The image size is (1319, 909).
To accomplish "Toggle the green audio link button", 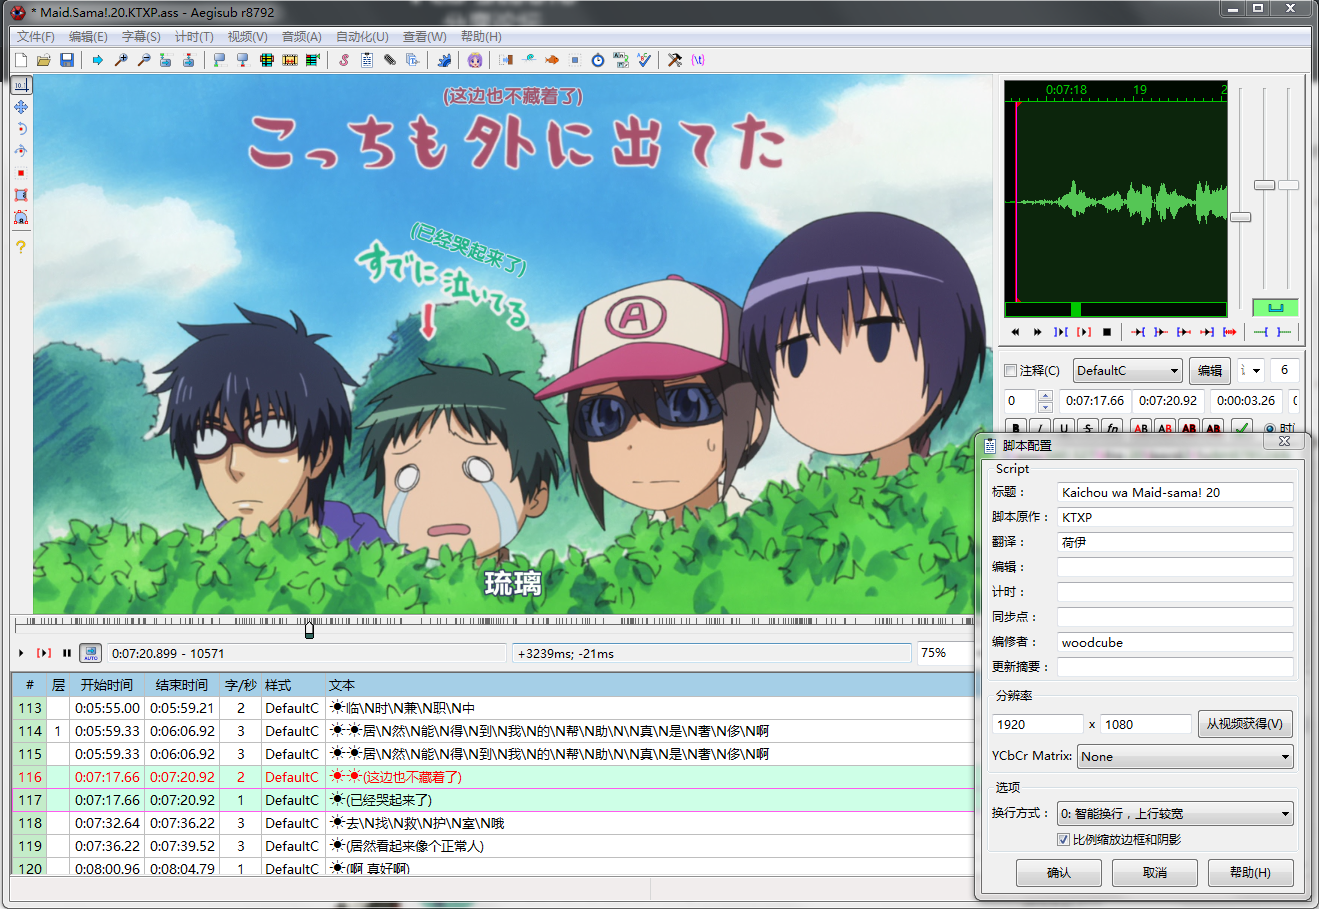I will point(1275,307).
